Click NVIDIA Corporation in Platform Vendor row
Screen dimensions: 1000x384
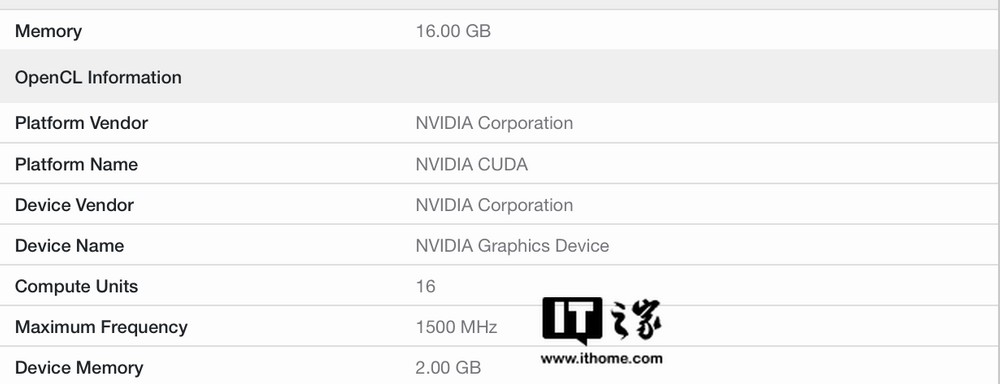pyautogui.click(x=494, y=123)
